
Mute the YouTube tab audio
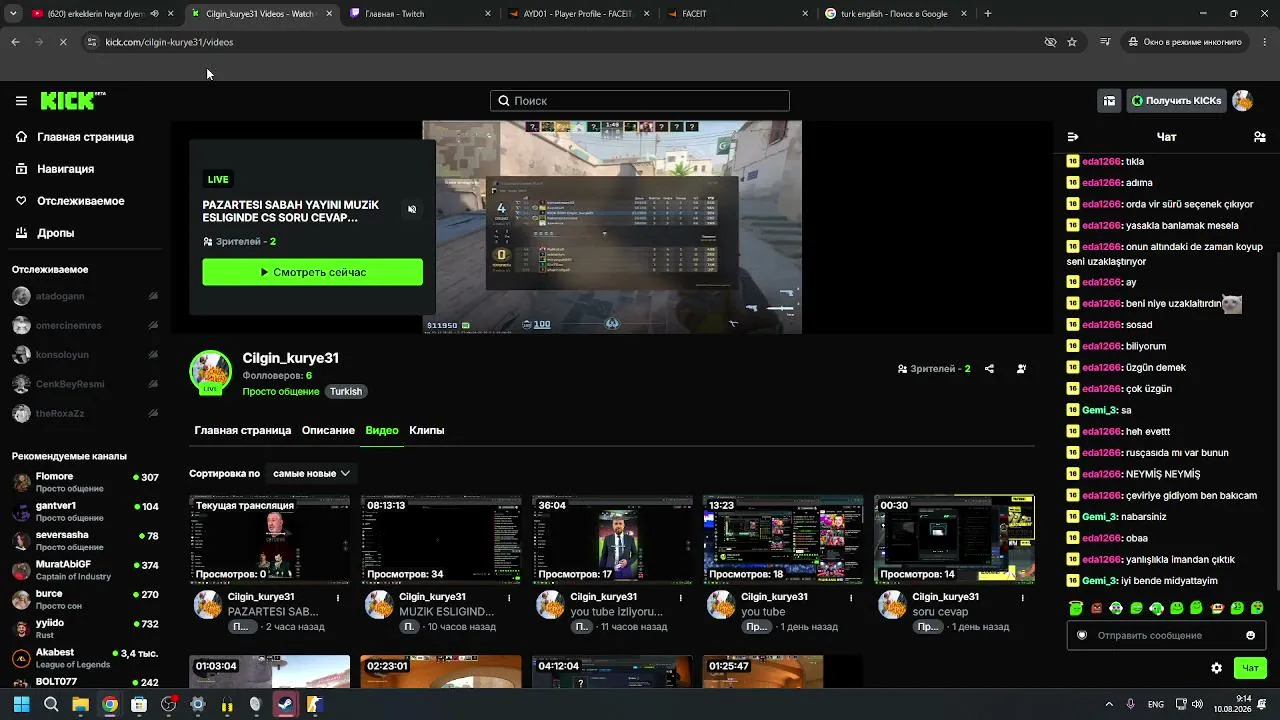click(154, 14)
